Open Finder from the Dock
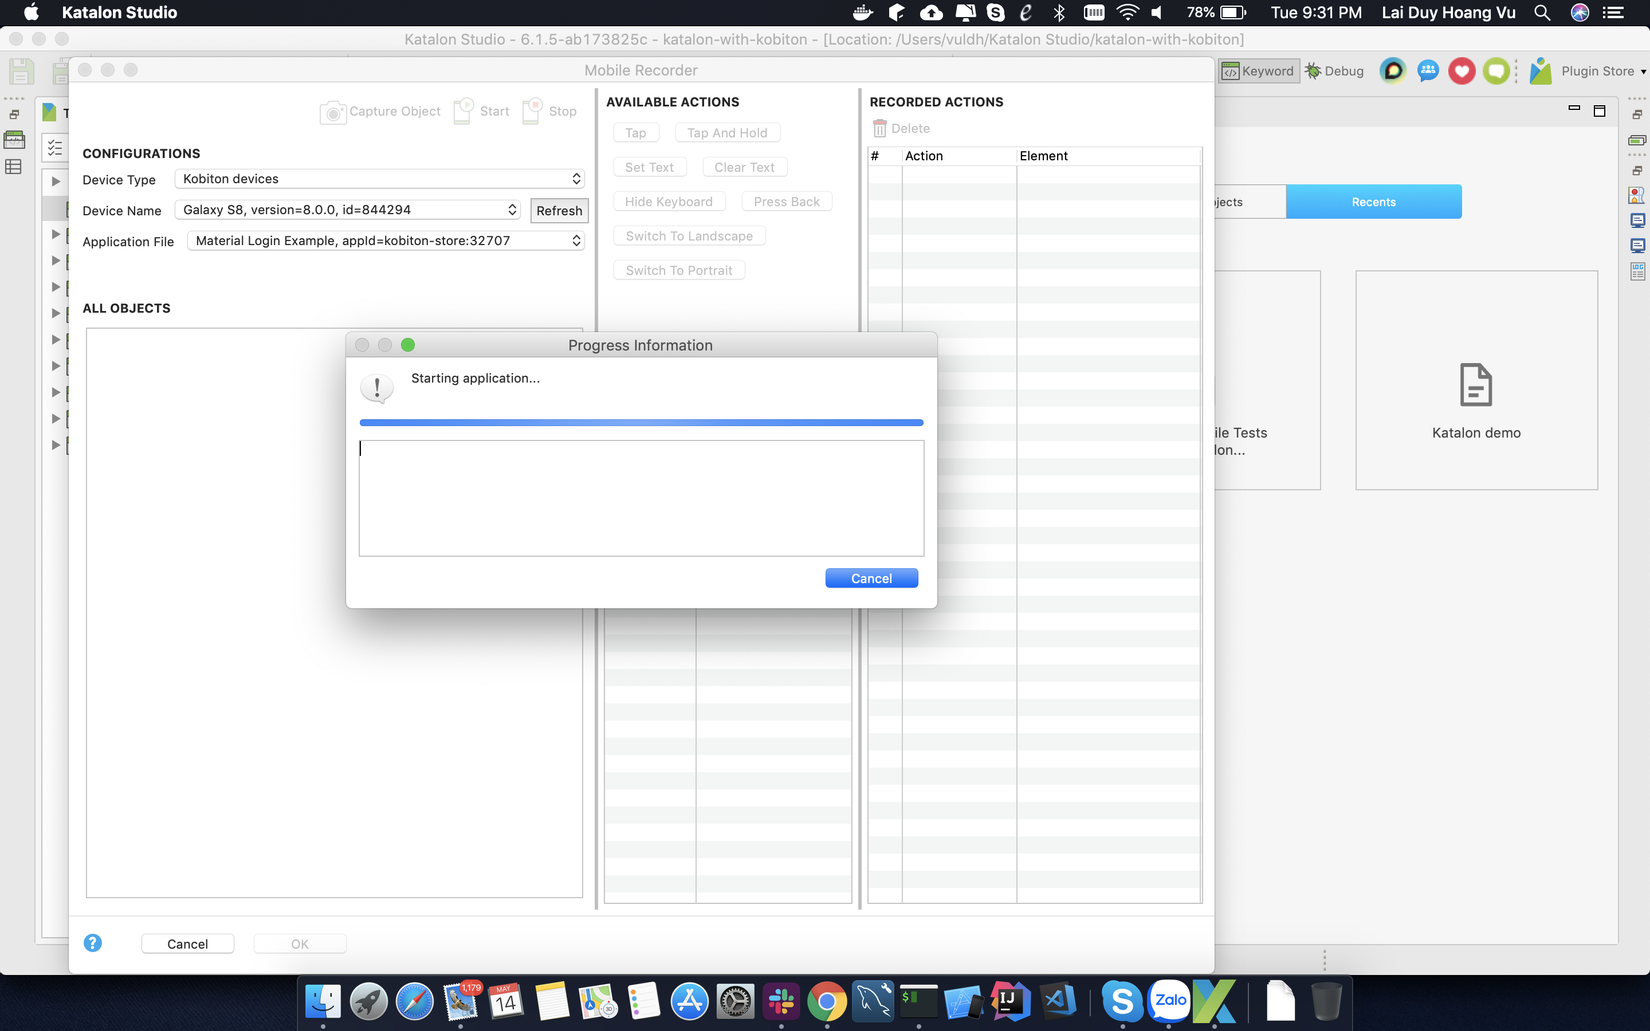The width and height of the screenshot is (1650, 1031). [x=323, y=1001]
